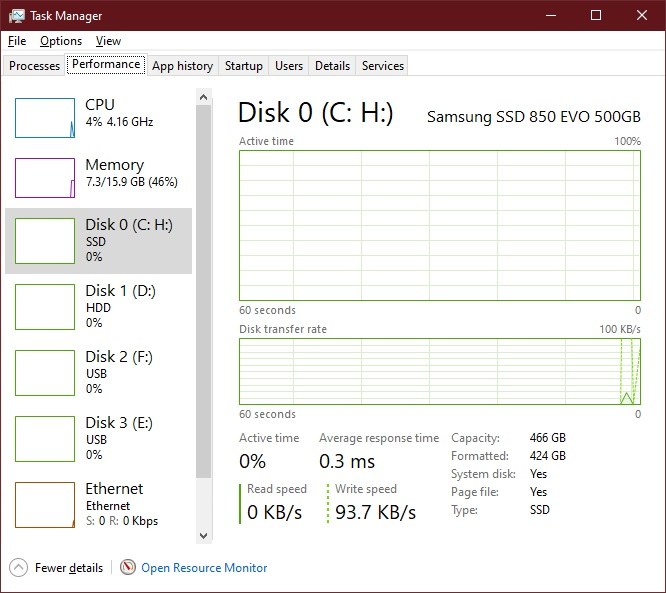This screenshot has width=666, height=593.
Task: Select the CPU usage graph thumbnail
Action: tap(45, 118)
